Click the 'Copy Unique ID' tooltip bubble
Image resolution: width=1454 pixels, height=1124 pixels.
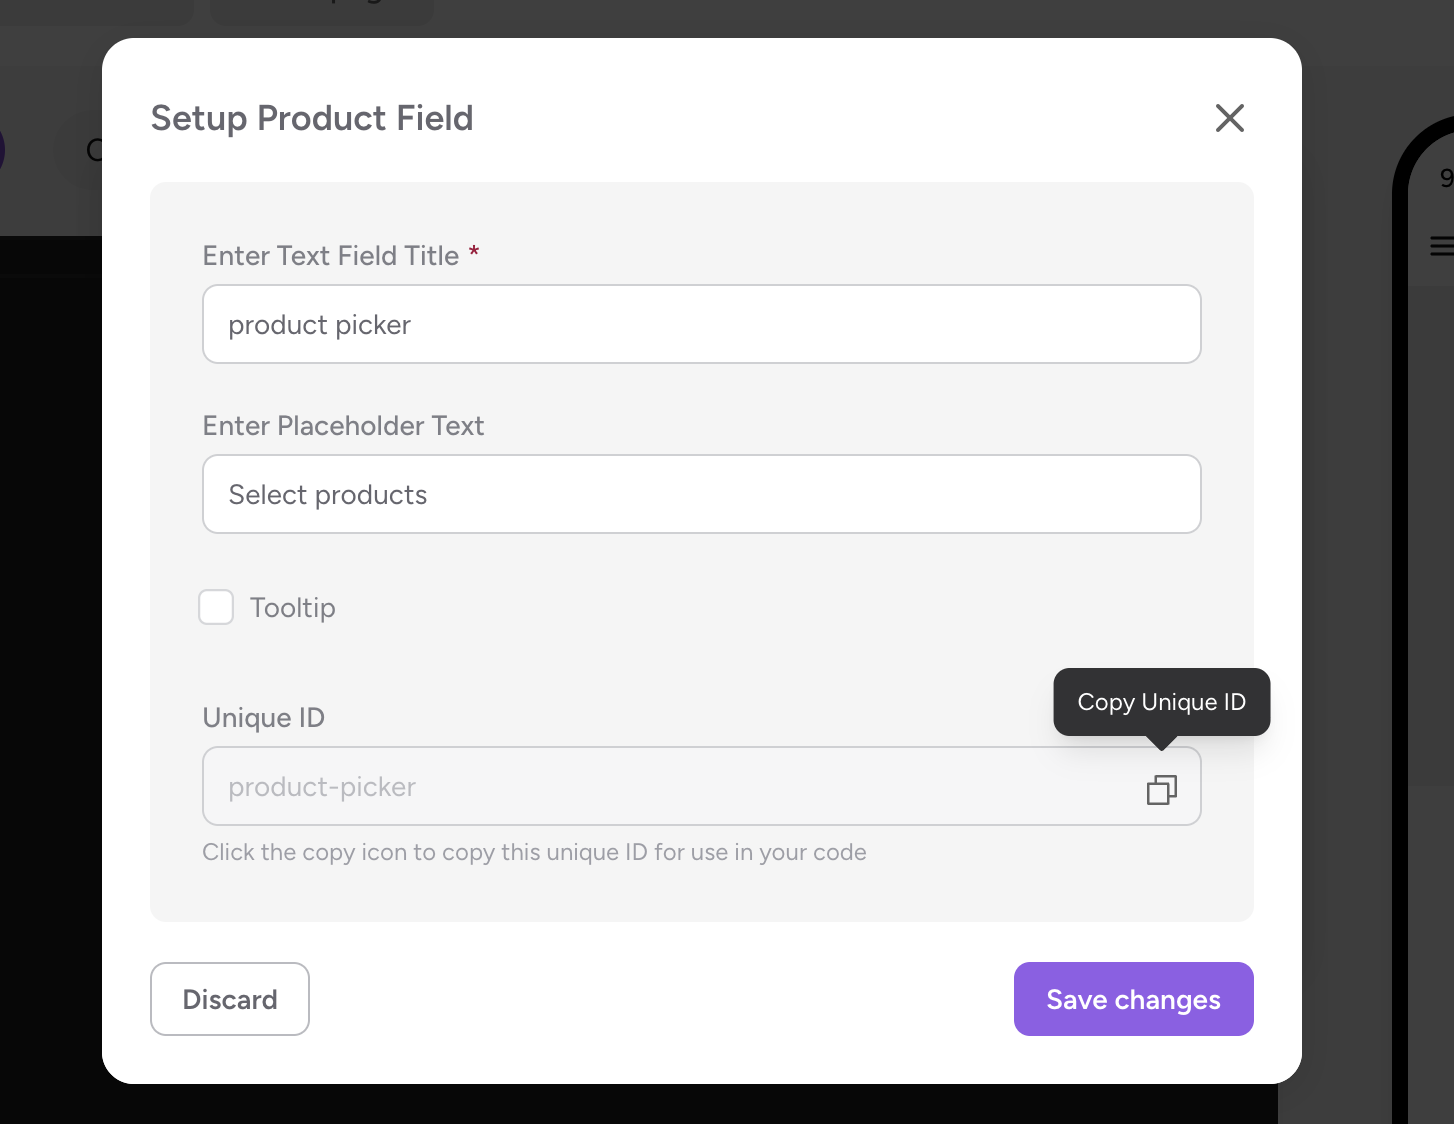click(1161, 702)
